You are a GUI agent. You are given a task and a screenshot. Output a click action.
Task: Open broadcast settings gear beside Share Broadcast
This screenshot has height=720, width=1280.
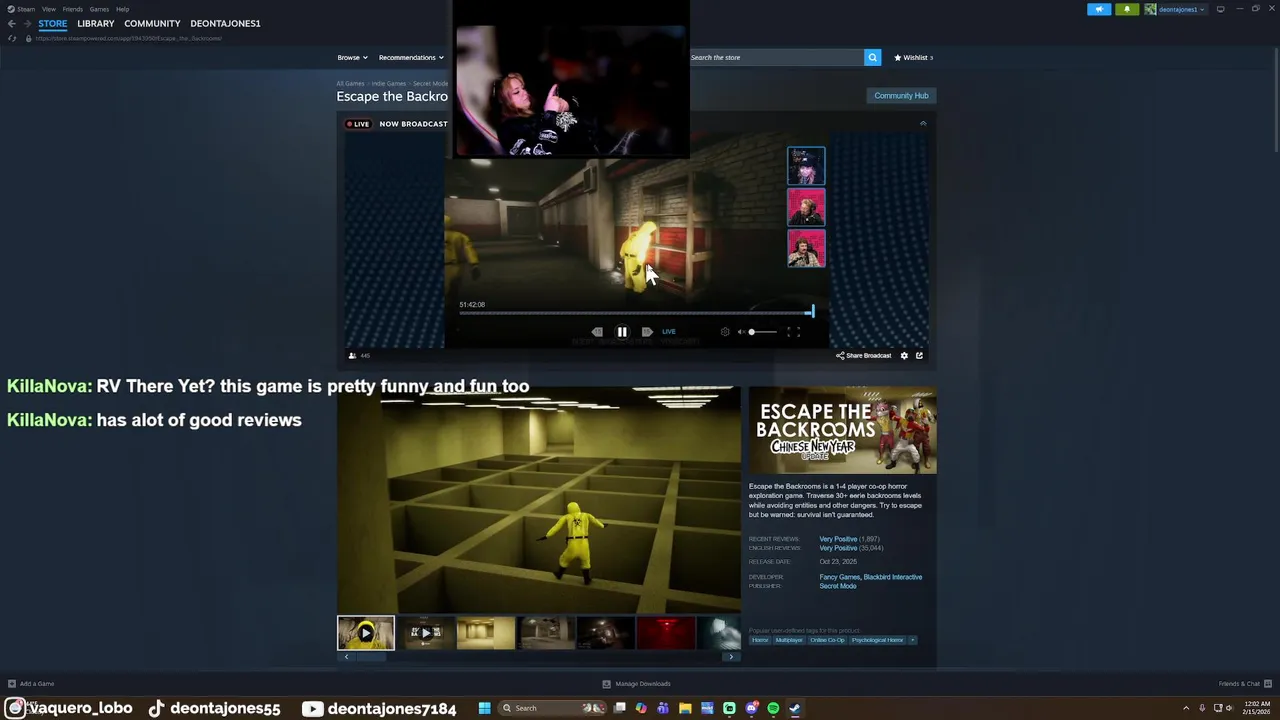(x=904, y=355)
